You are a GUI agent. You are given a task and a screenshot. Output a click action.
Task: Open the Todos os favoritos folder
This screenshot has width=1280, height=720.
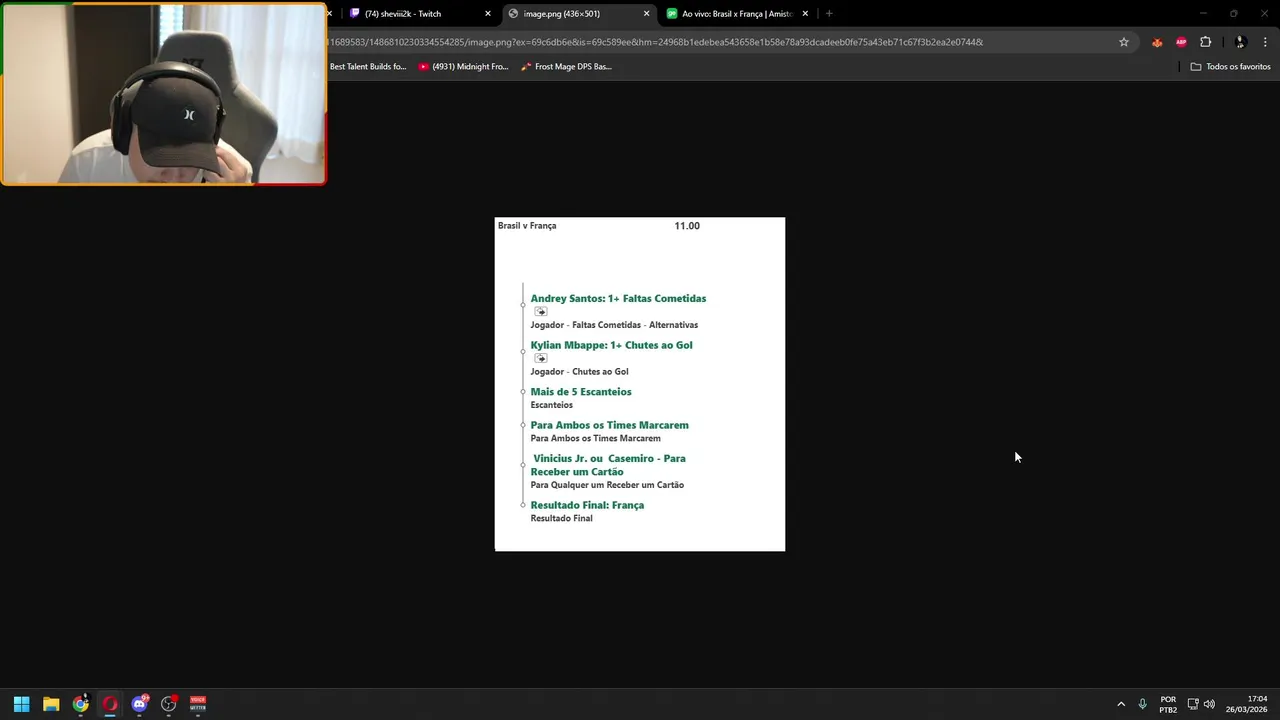tap(1230, 67)
